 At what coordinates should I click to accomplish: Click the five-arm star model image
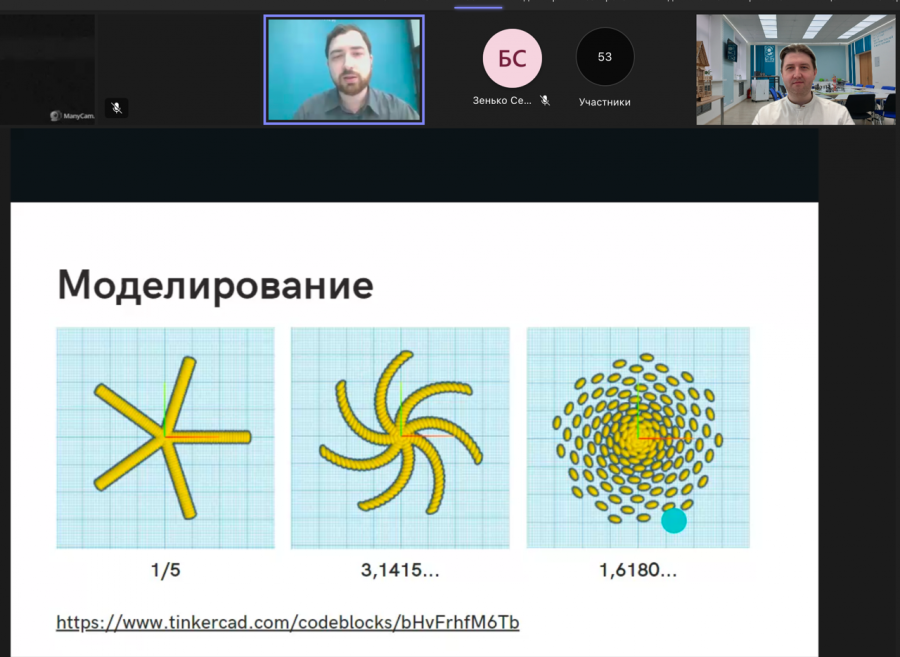click(165, 438)
